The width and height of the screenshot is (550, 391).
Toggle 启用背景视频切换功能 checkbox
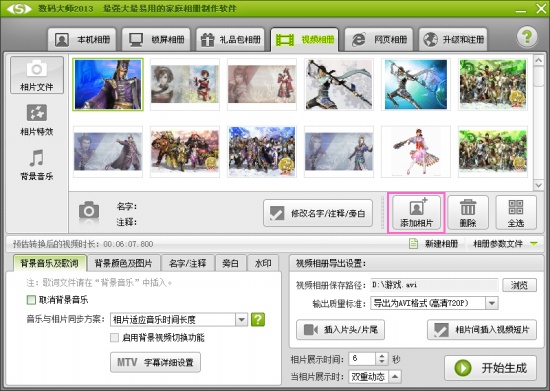pos(114,338)
